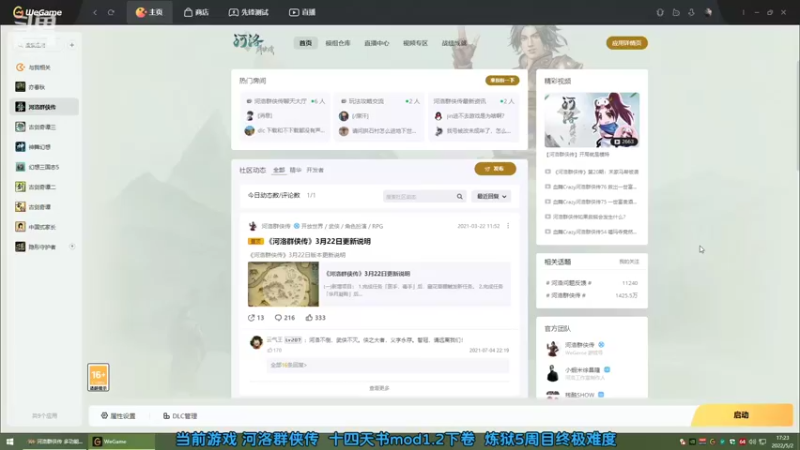Open the #河洛群侠传# topic with 1425.5万
The height and width of the screenshot is (450, 800).
(x=565, y=295)
